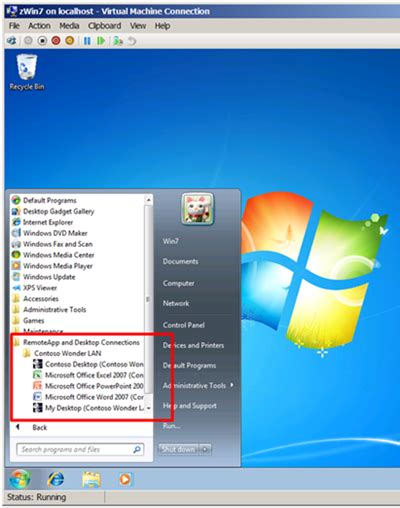Click the programs list scroll down arrow
The height and width of the screenshot is (508, 400).
point(149,408)
